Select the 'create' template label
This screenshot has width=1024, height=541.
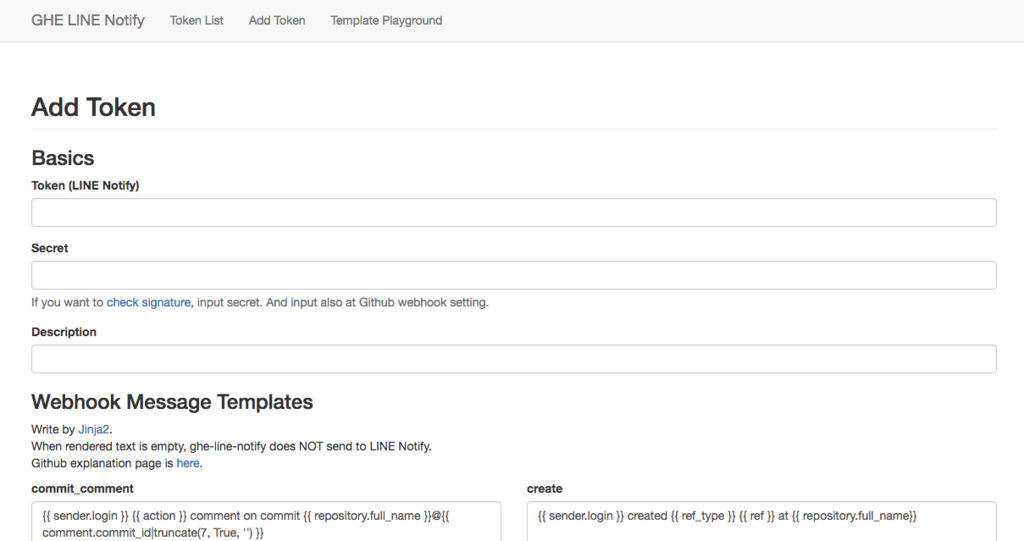(545, 489)
